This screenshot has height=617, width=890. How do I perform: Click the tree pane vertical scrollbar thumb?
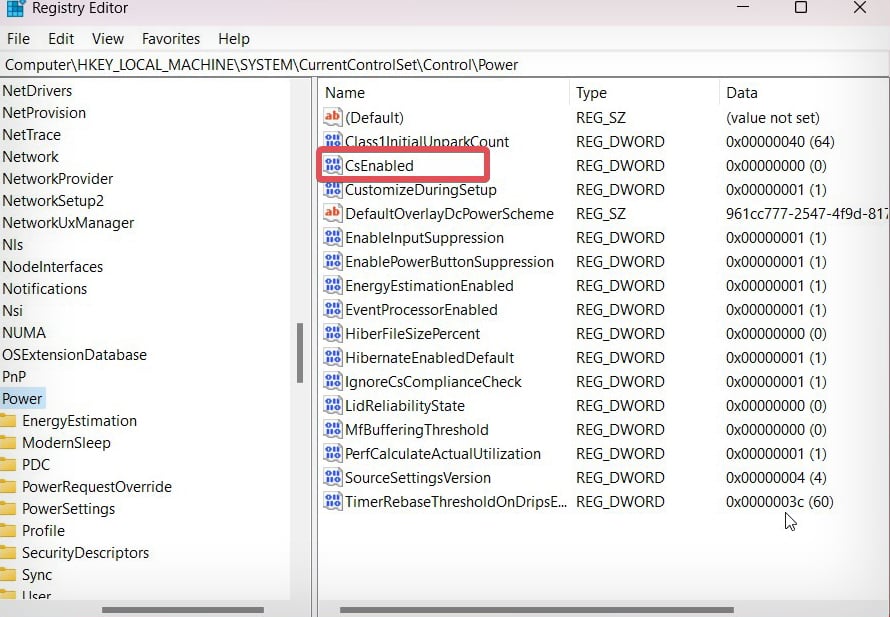300,352
